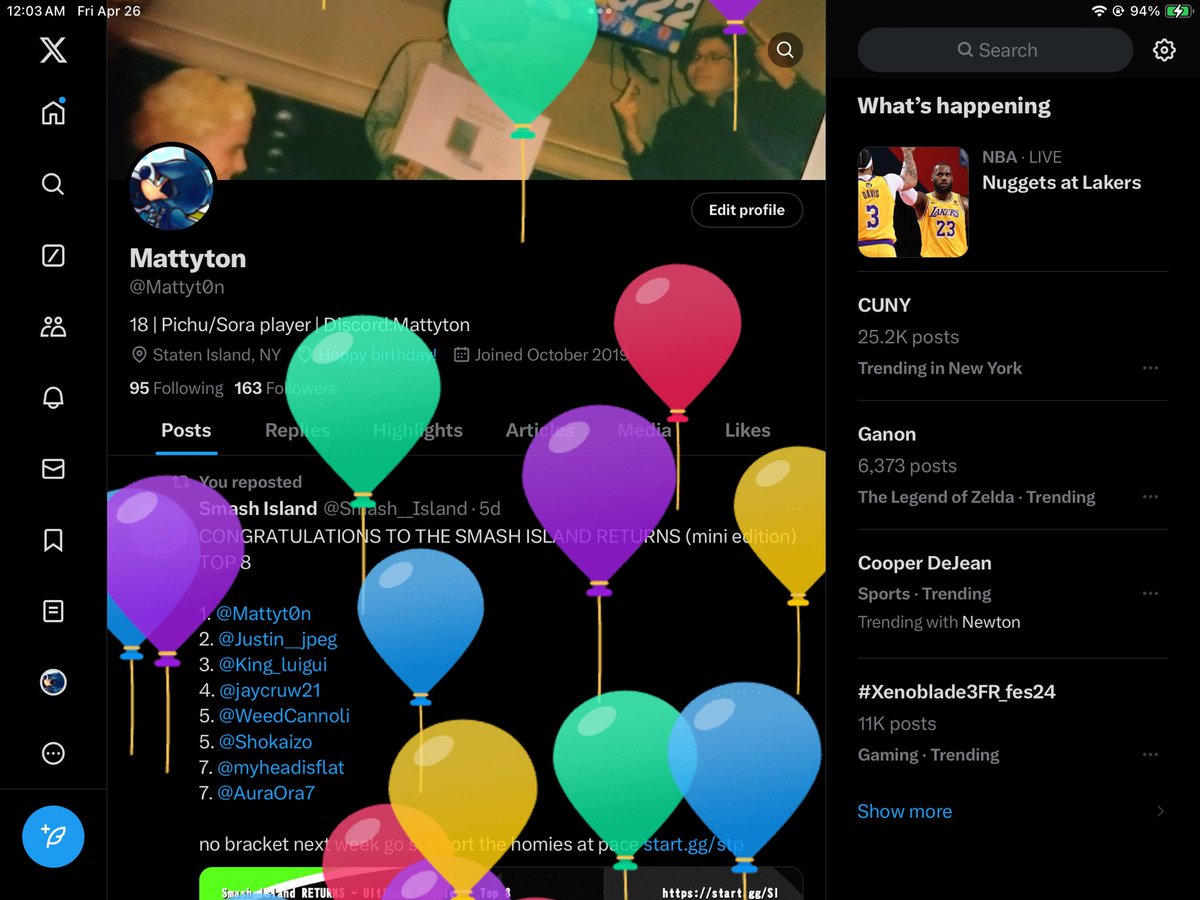Viewport: 1200px width, 900px height.
Task: Open the X logo home link
Action: [x=53, y=50]
